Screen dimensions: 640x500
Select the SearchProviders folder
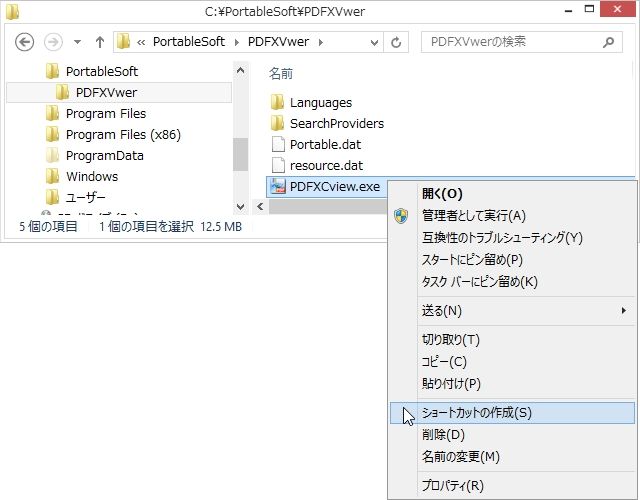337,124
